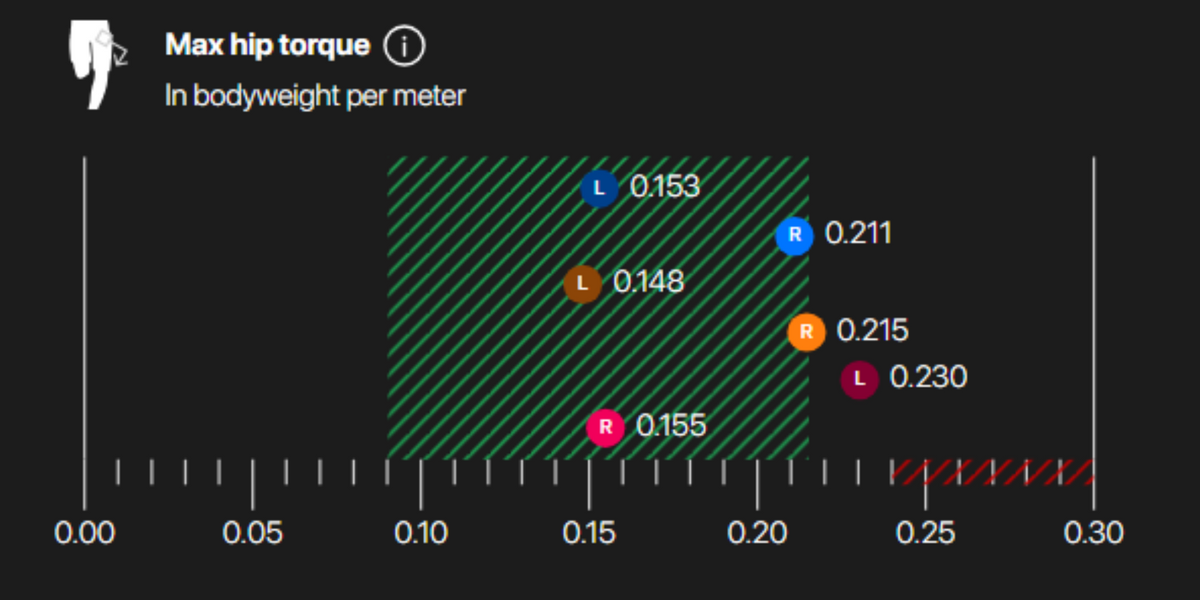Screen dimensions: 1200x600
Task: Click the info icon beside Max hip torque
Action: coord(404,46)
